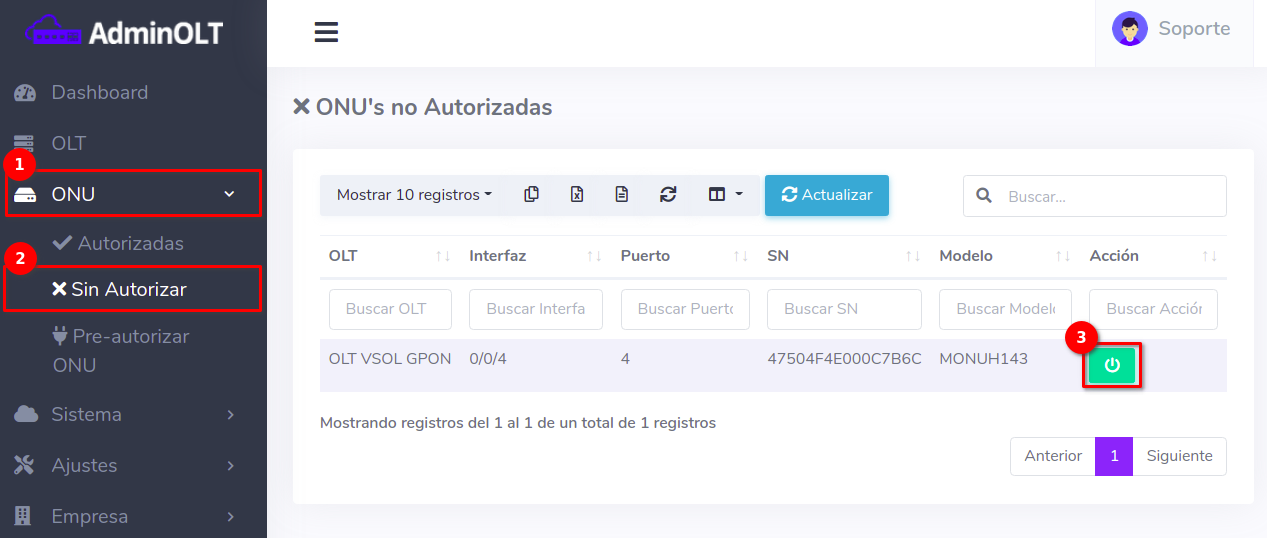Click the Actualizar button
Screen dimensions: 1267x538
coord(826,195)
